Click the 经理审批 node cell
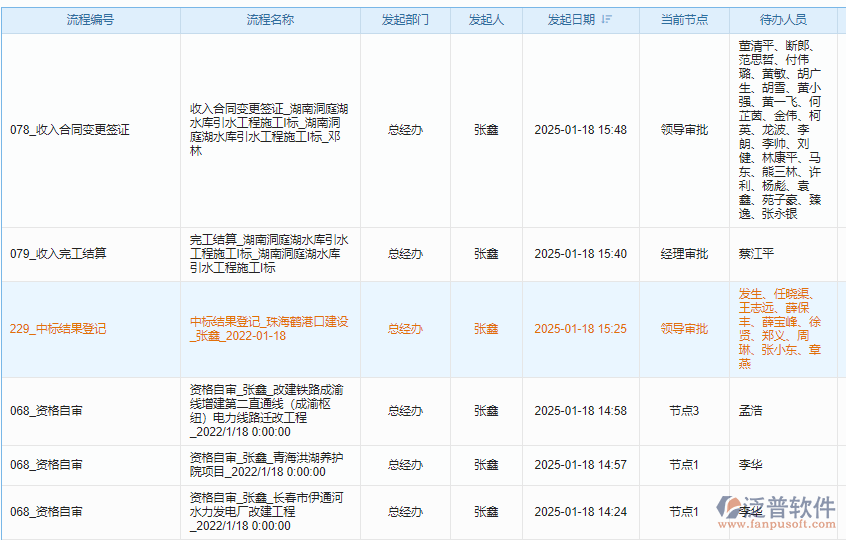 (684, 254)
